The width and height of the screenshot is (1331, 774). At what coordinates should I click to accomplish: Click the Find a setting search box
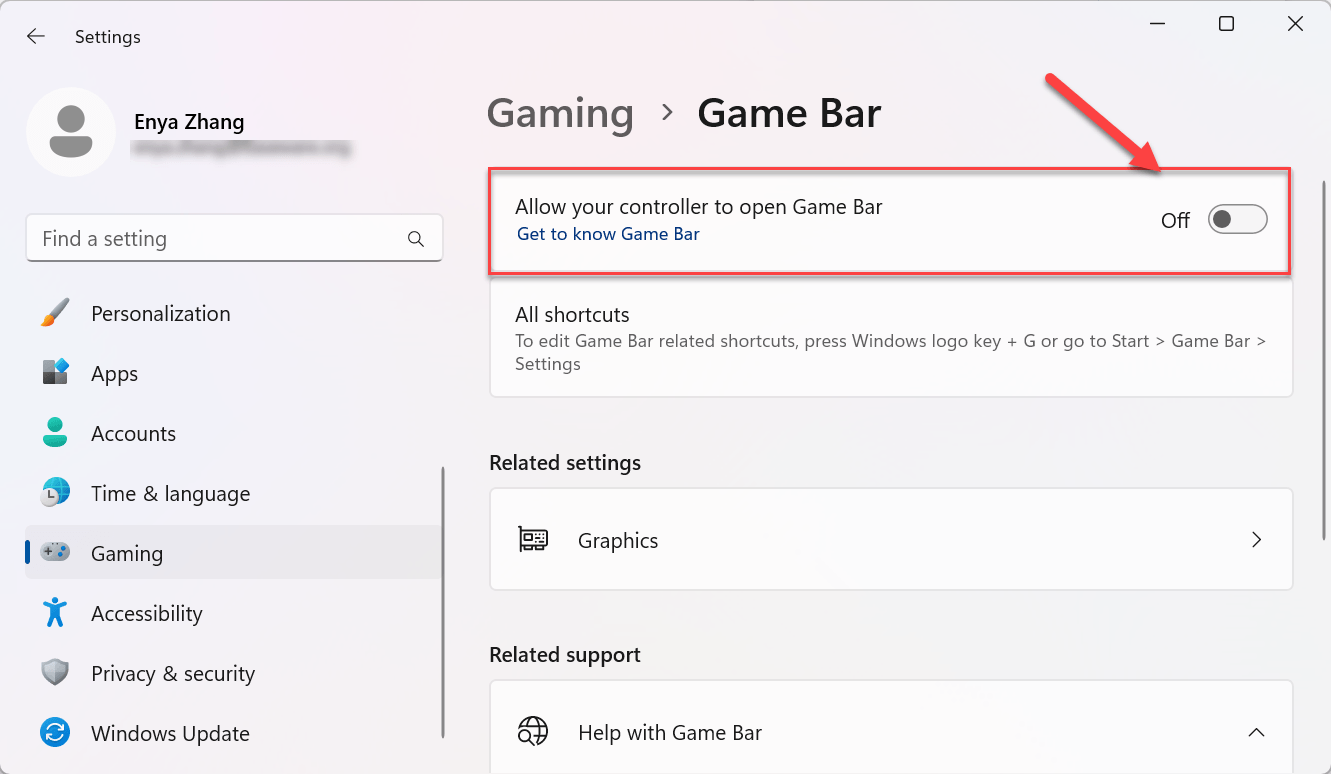tap(234, 239)
